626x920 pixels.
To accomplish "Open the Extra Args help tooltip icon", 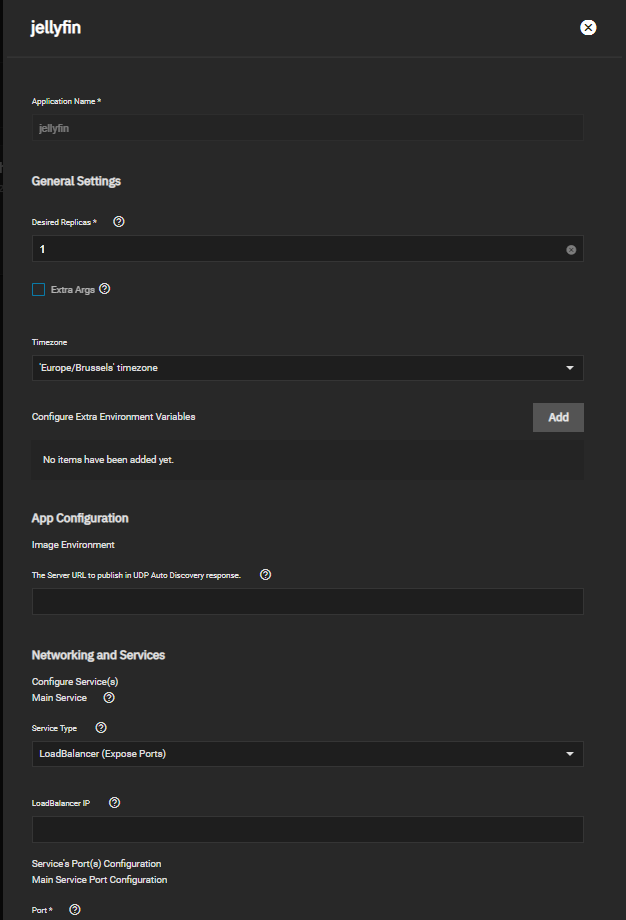I will pyautogui.click(x=104, y=289).
